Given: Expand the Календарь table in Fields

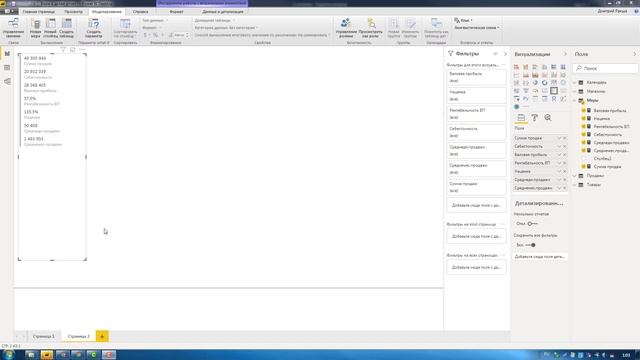Looking at the screenshot, I should [575, 82].
